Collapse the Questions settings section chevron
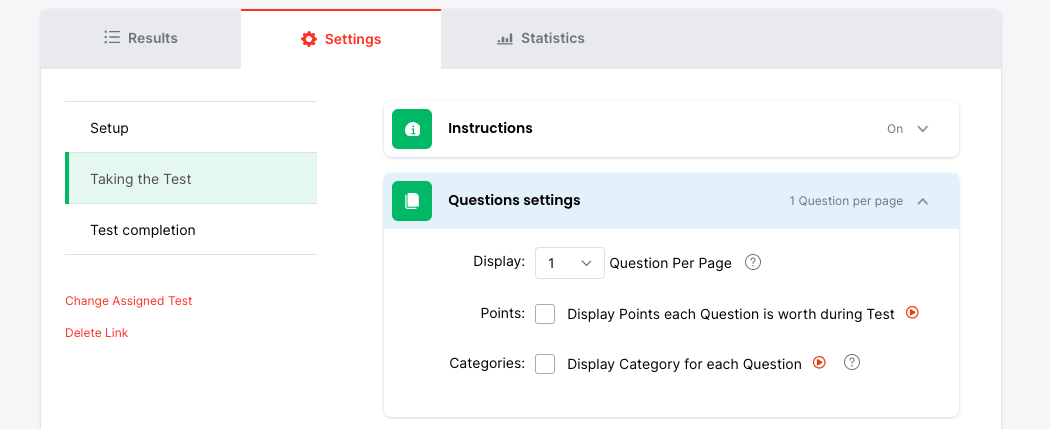Screen dimensions: 1050x429 pos(923,201)
